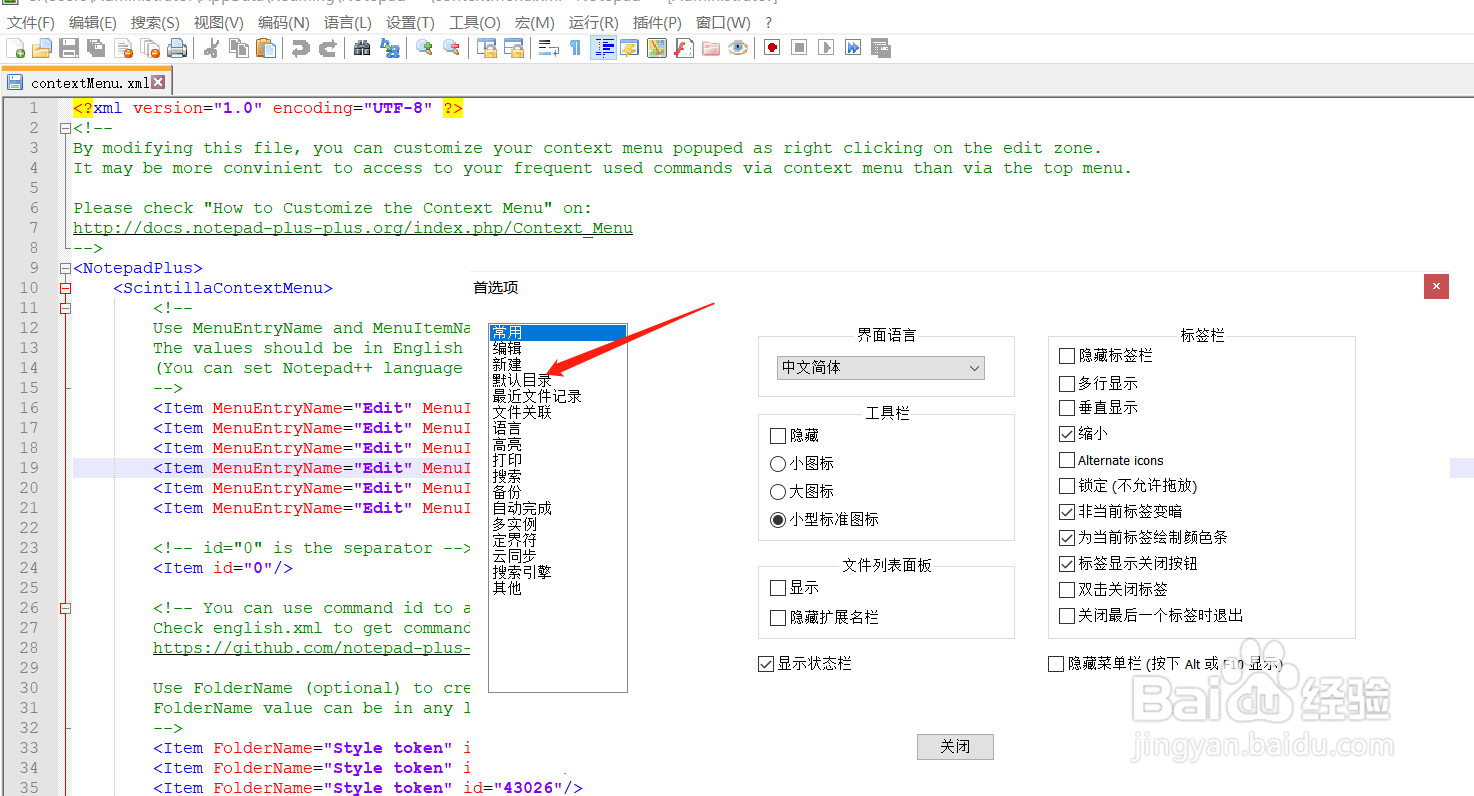Start macro recording with the red dot icon

[772, 47]
